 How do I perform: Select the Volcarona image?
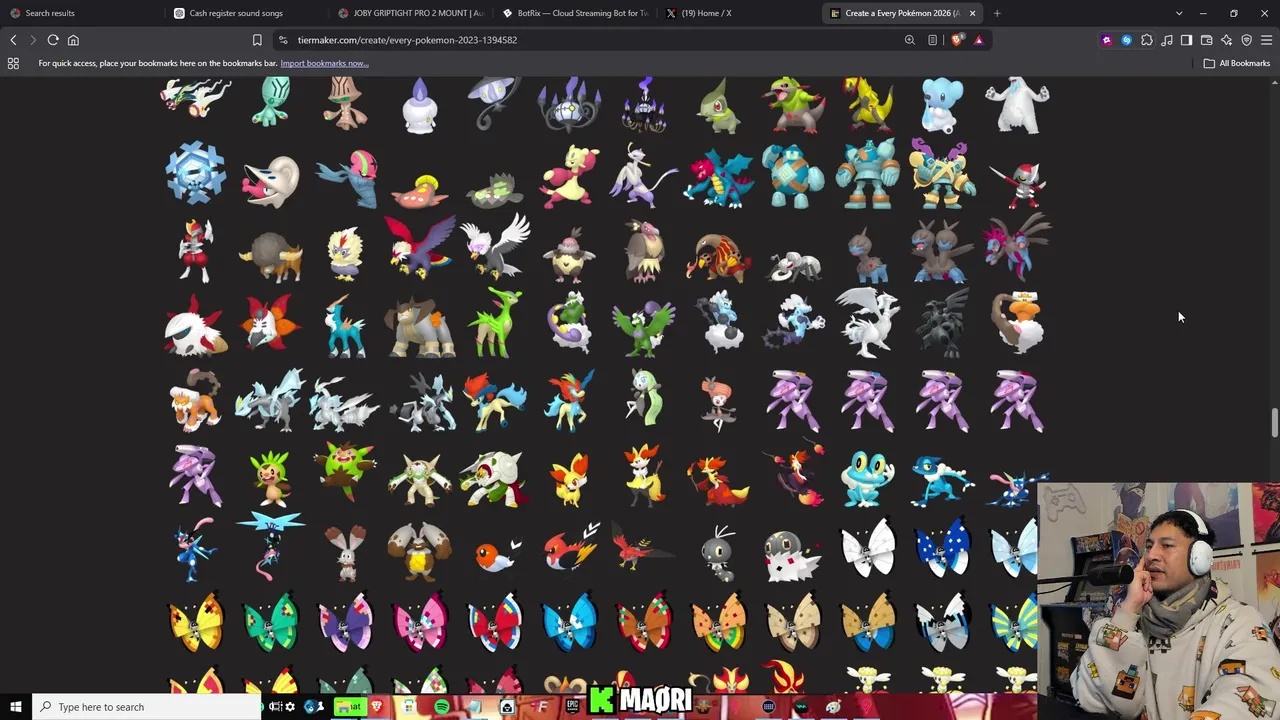[270, 324]
